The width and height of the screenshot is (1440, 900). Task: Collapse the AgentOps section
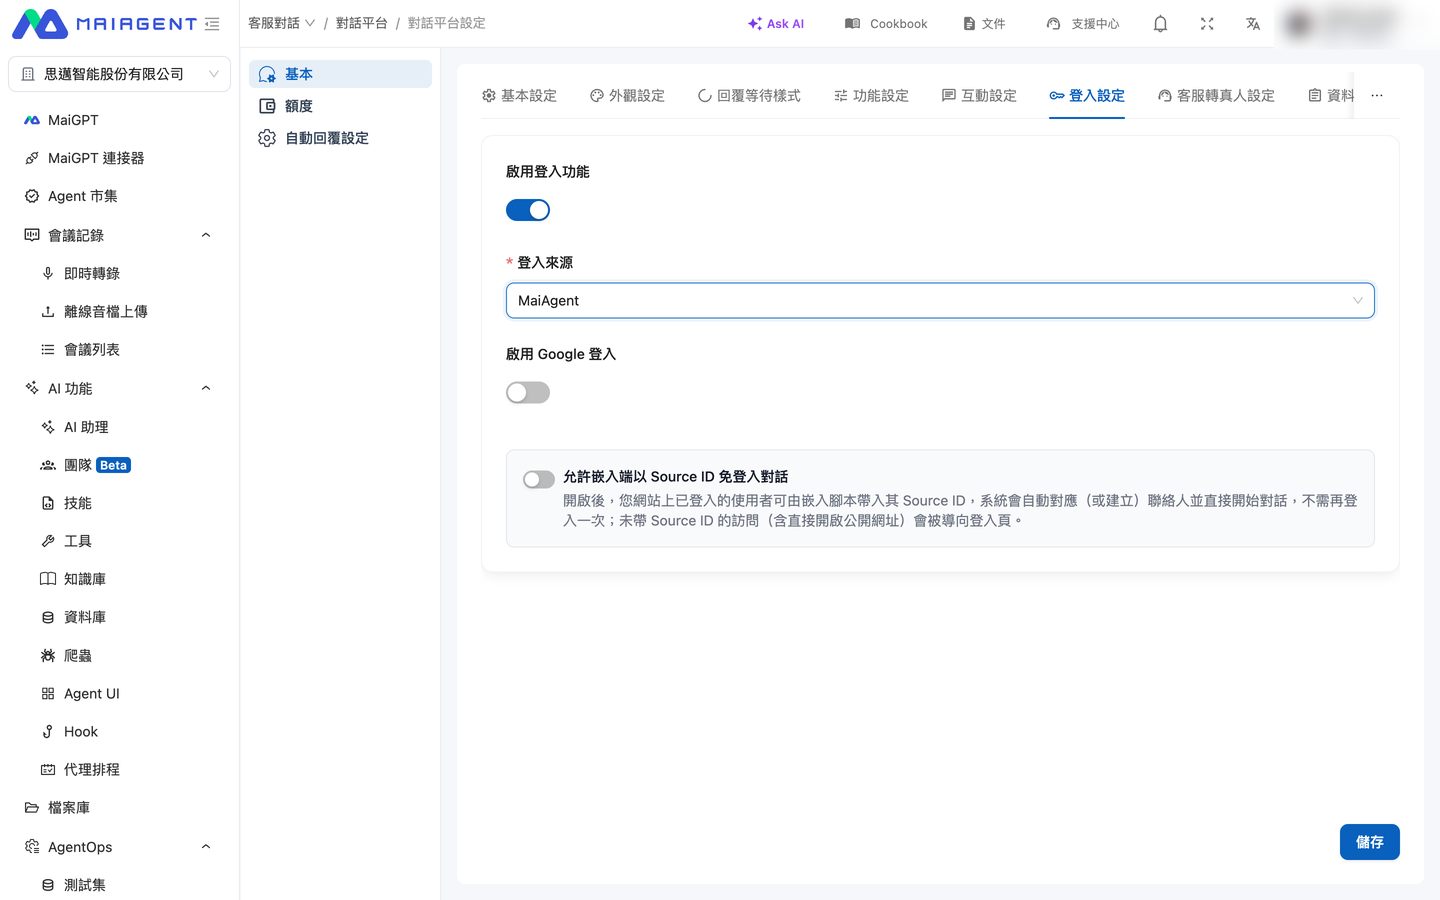[206, 847]
